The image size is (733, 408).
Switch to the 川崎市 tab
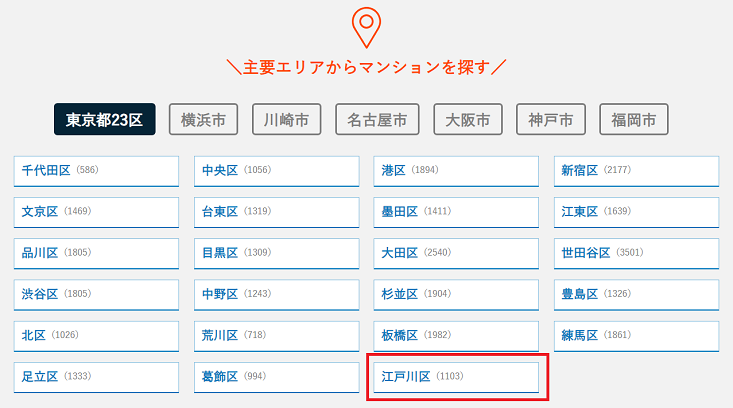point(287,119)
